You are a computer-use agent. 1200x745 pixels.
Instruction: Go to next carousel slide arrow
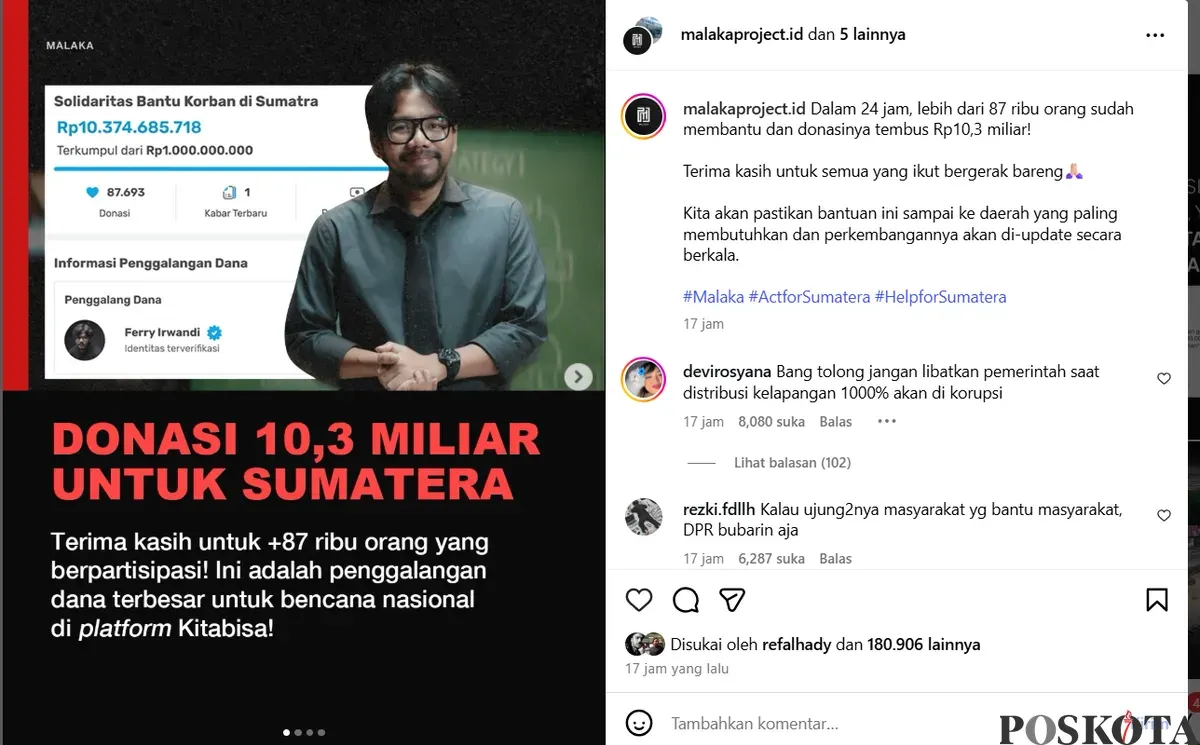pyautogui.click(x=578, y=377)
